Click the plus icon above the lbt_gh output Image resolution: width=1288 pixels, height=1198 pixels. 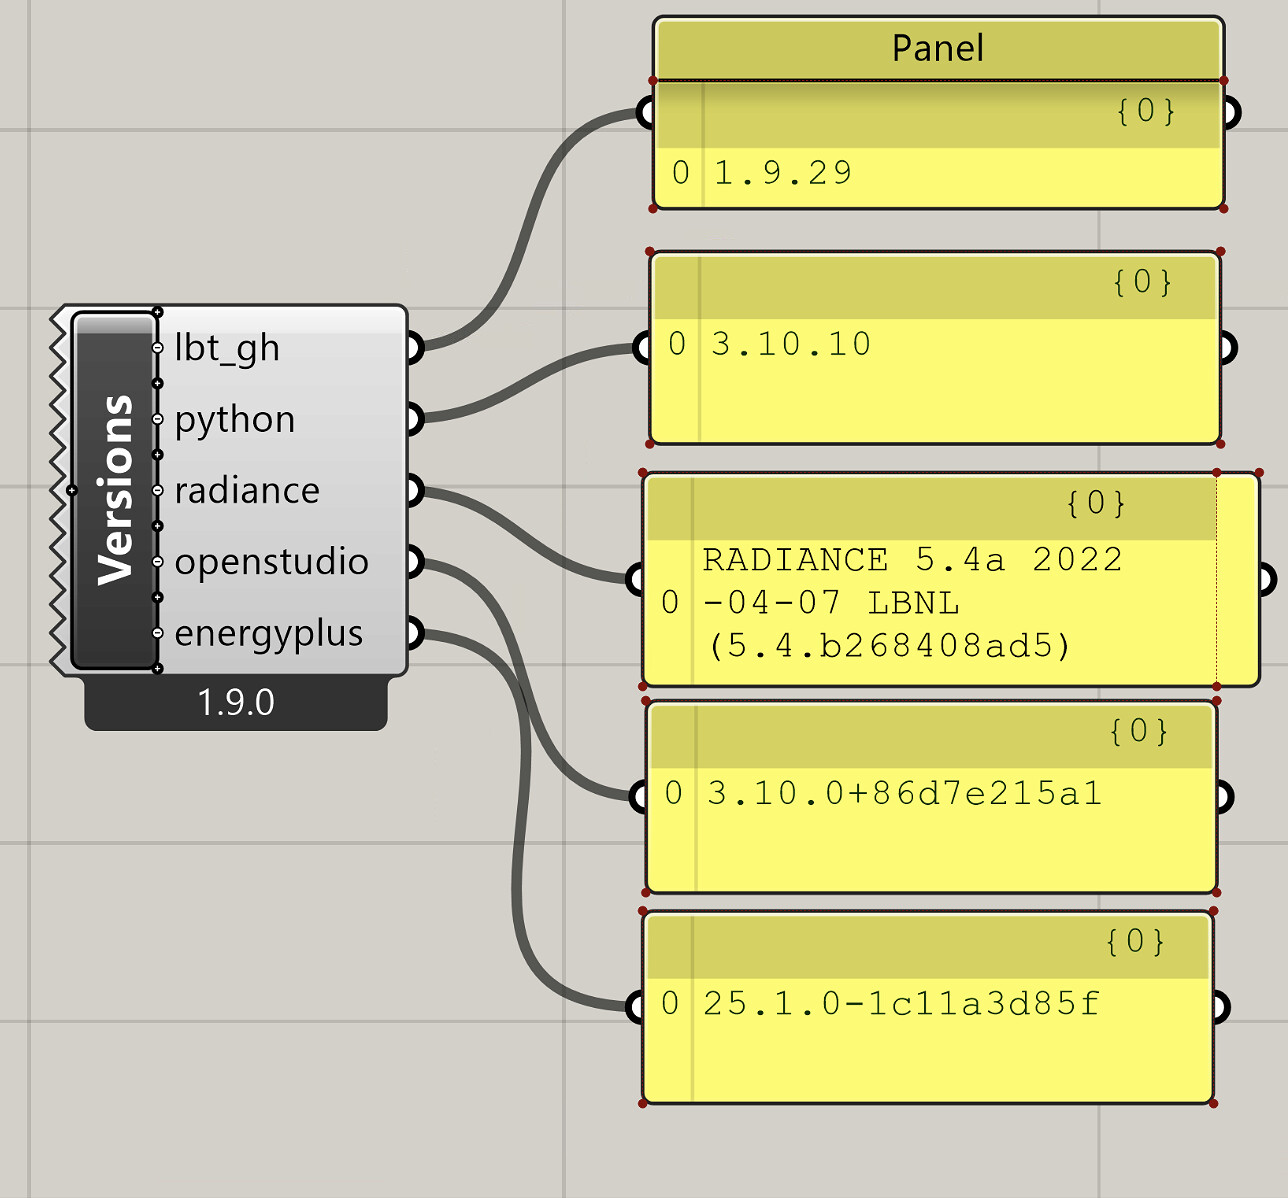157,313
